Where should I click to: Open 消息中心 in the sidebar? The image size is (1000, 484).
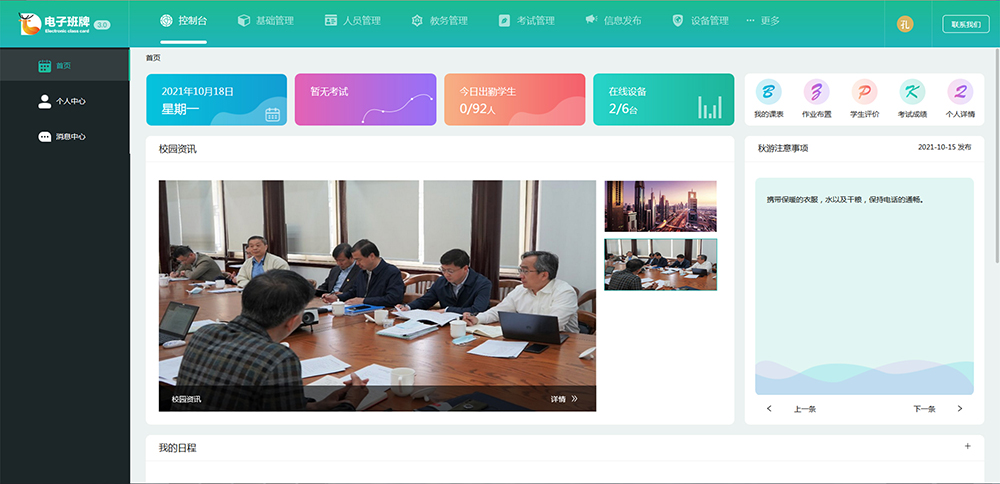click(64, 136)
